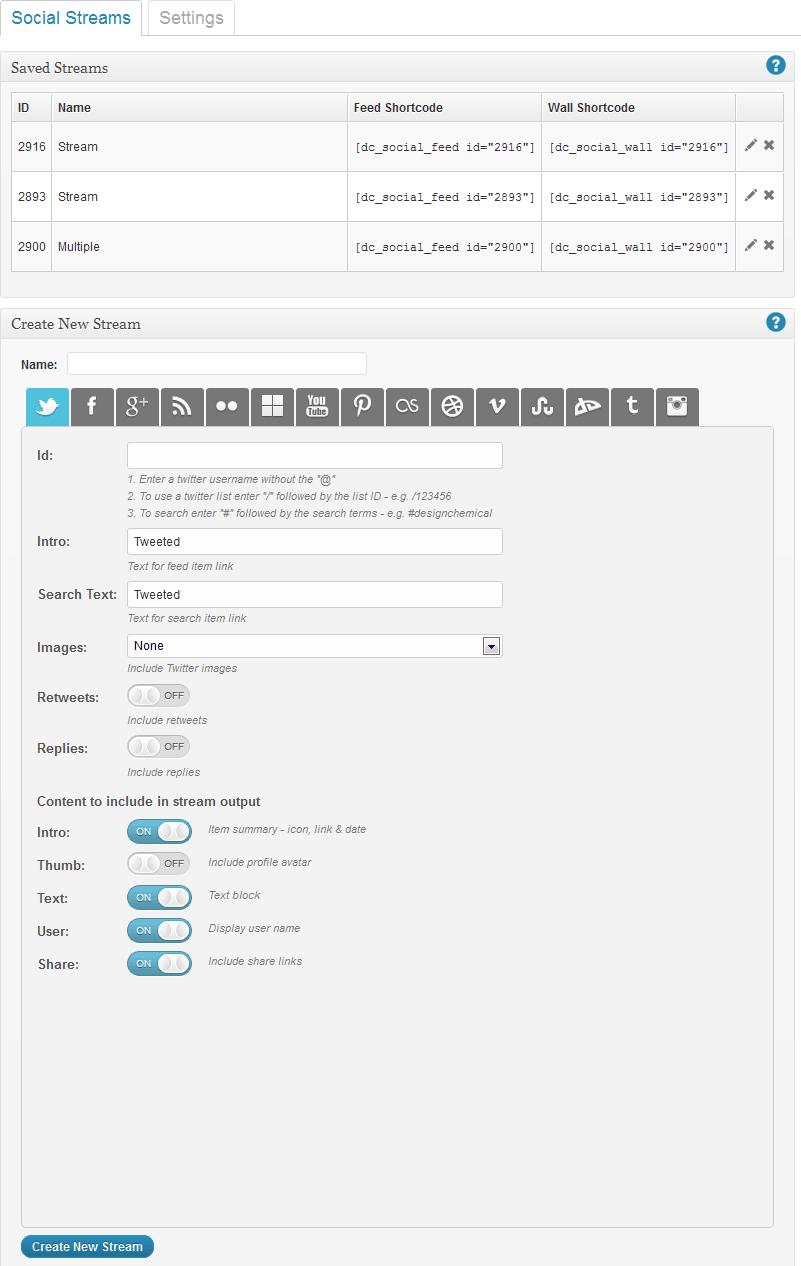801x1266 pixels.
Task: Enable the Retweets toggle
Action: pyautogui.click(x=157, y=695)
